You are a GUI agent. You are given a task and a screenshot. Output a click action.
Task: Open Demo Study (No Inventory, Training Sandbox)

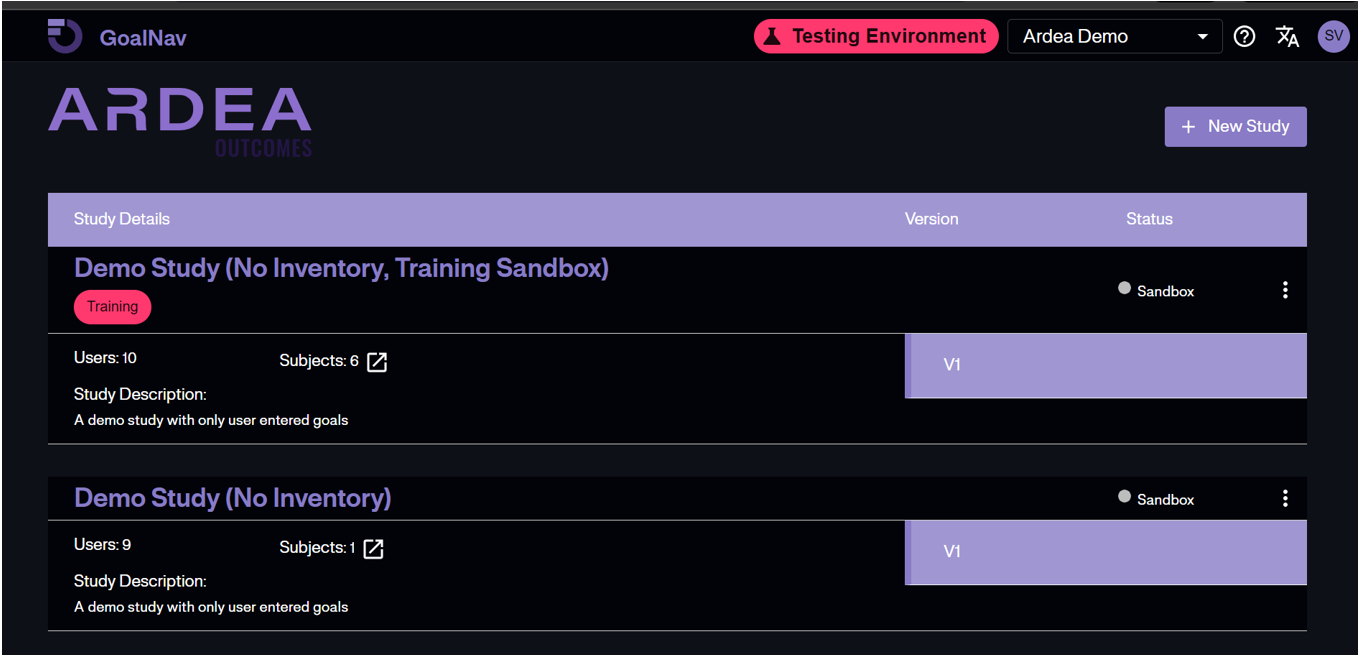[x=341, y=268]
